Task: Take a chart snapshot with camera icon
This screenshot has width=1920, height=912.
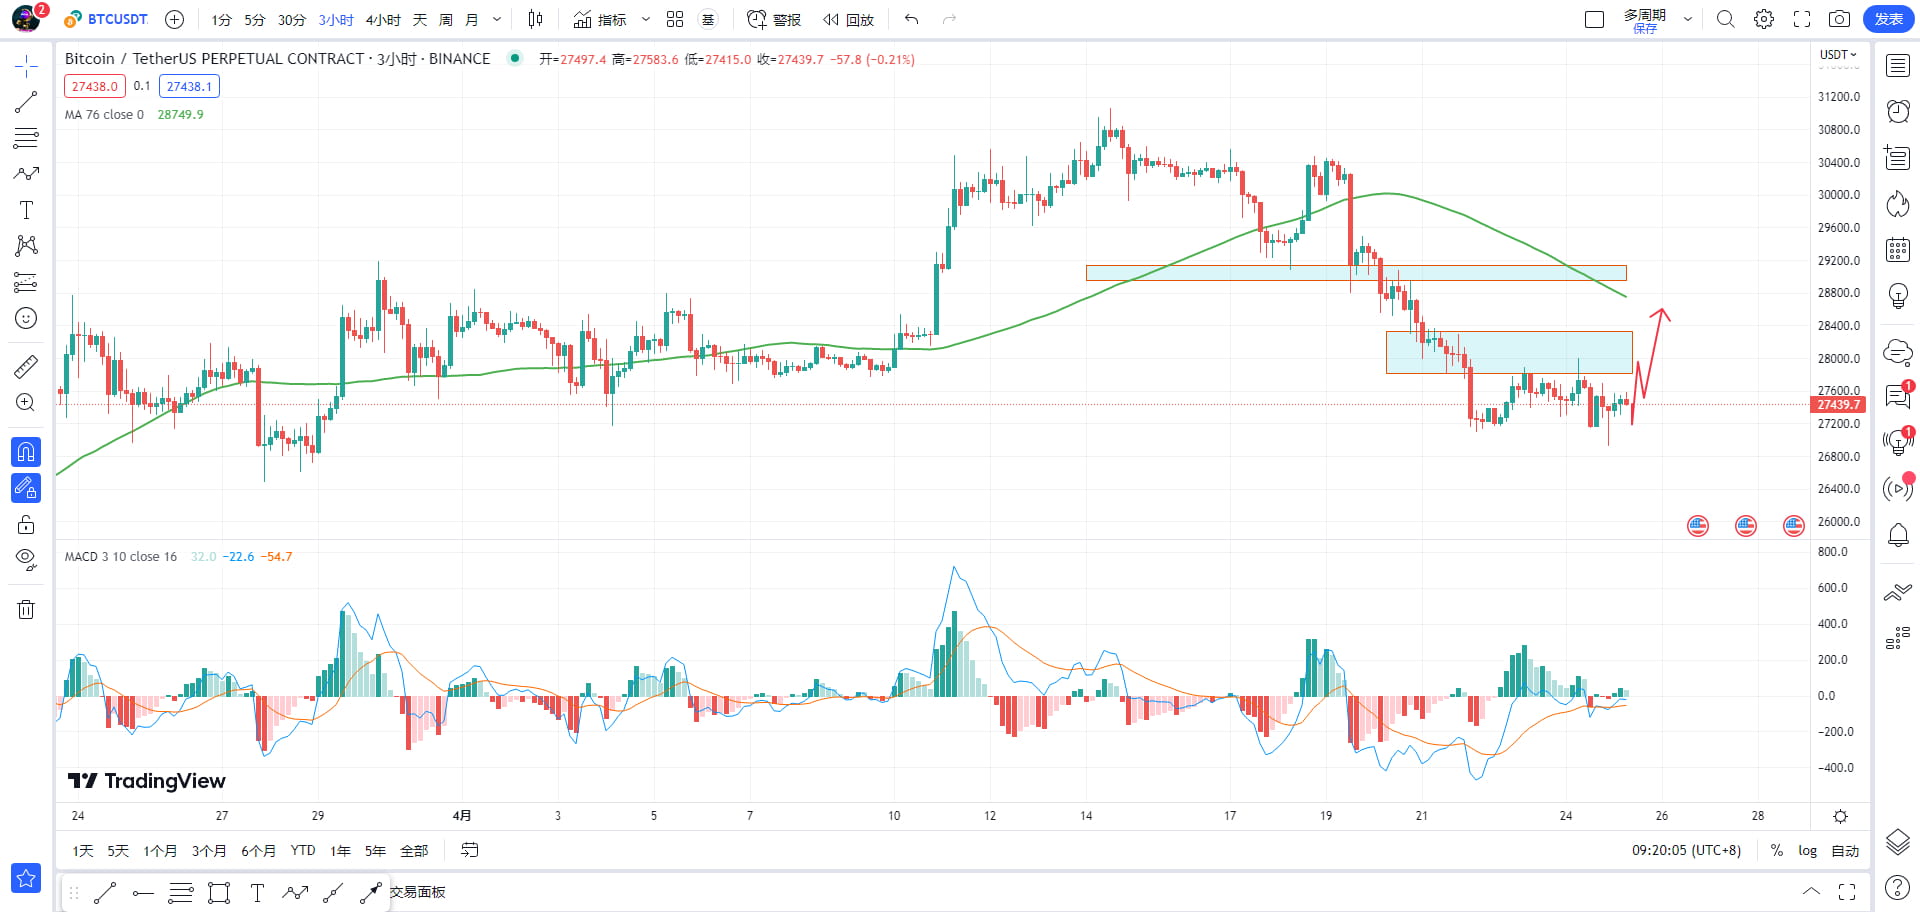Action: 1839,19
